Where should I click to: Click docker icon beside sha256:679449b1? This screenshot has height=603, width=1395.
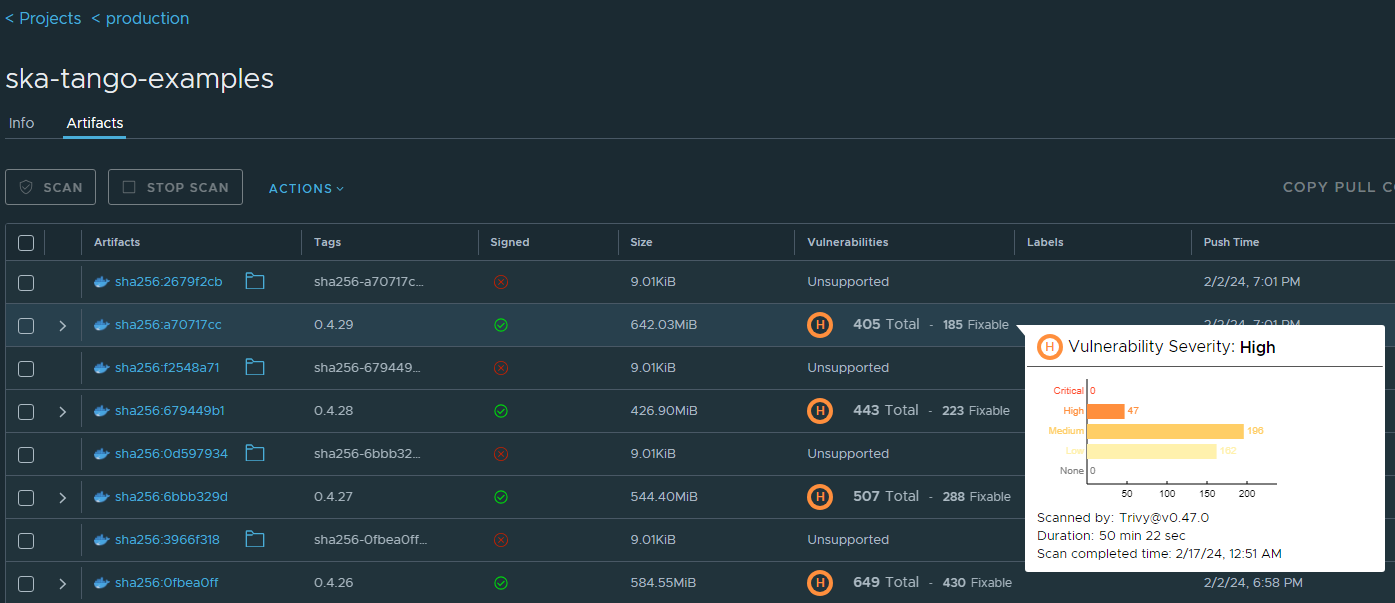pyautogui.click(x=101, y=411)
